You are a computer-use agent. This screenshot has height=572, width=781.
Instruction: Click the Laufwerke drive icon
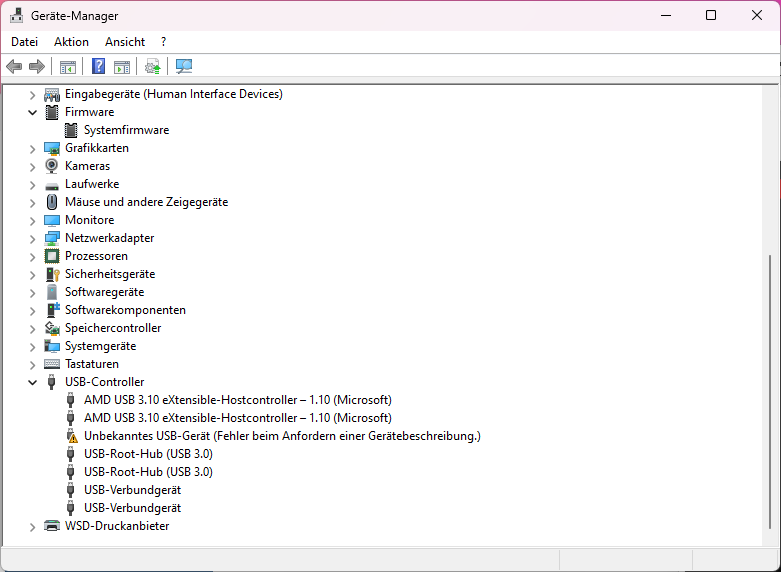pos(52,186)
